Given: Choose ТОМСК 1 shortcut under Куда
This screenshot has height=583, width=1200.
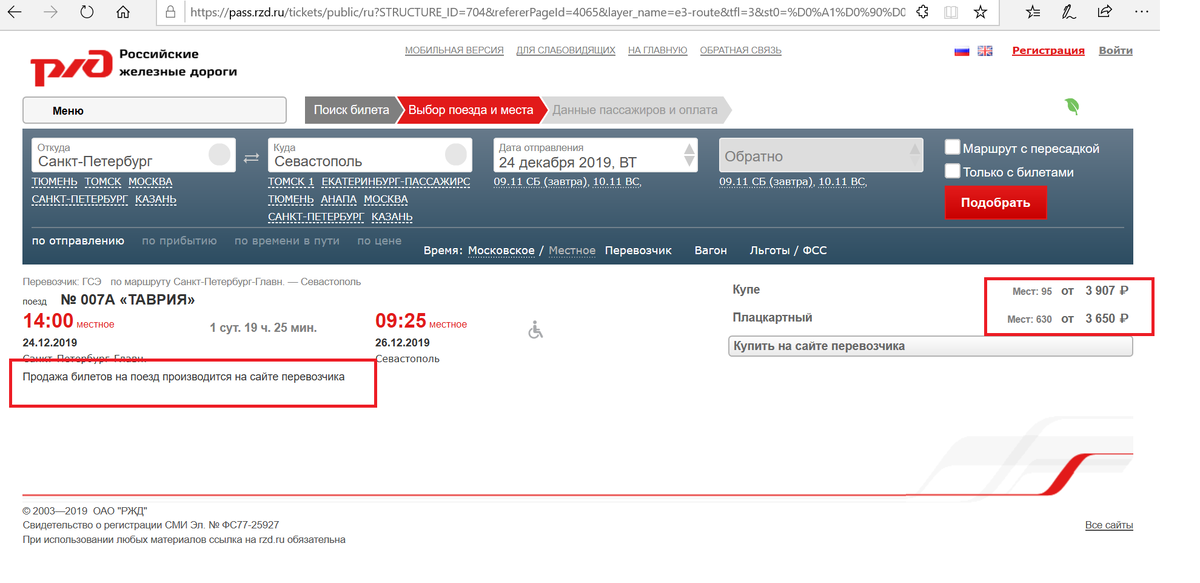Looking at the screenshot, I should click(x=291, y=182).
